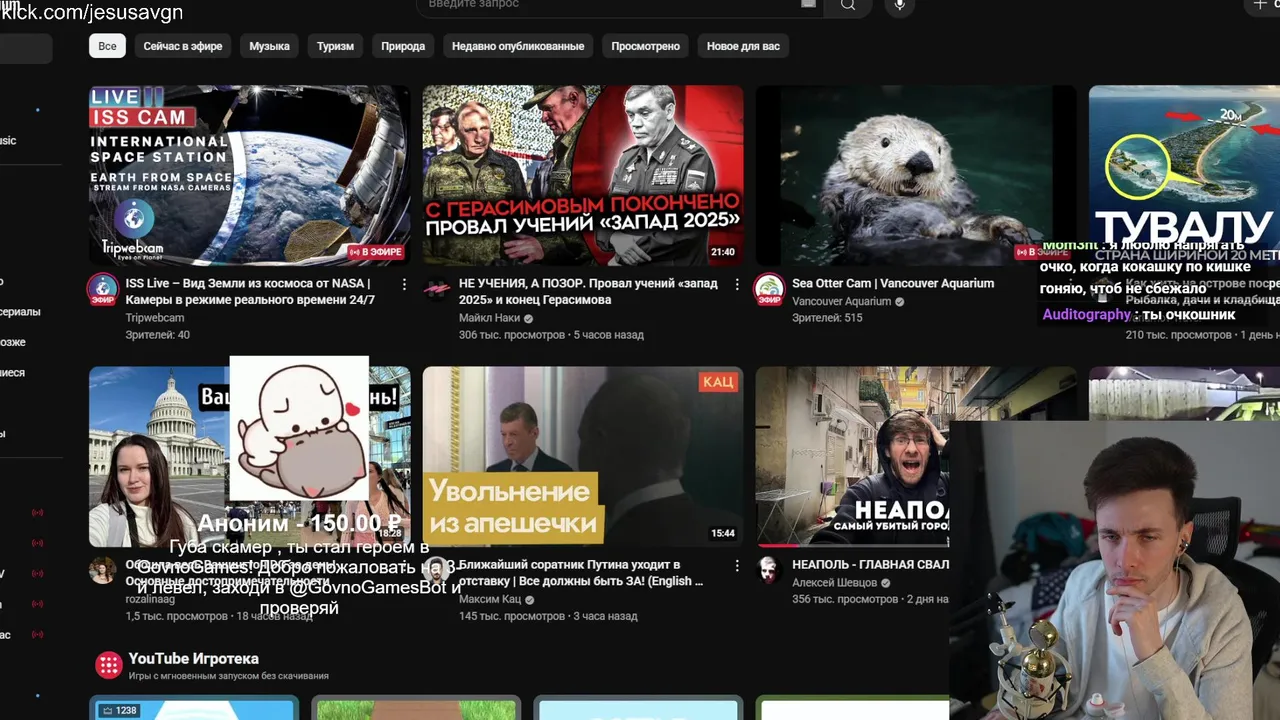Open the Максим Кац channel avatar
The width and height of the screenshot is (1280, 720).
click(x=436, y=570)
